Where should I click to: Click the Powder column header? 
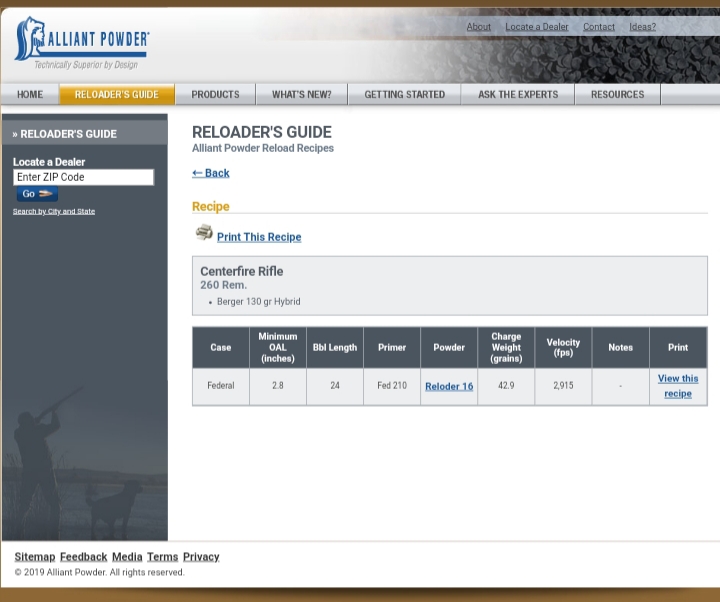click(x=449, y=348)
